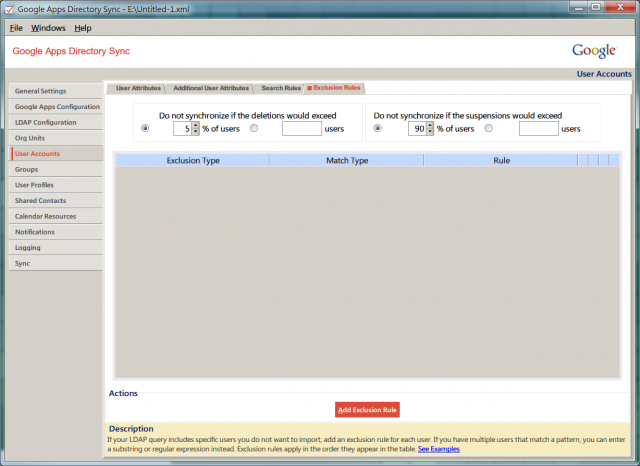Increase the suspensions percentage with the up arrow

click(430, 125)
